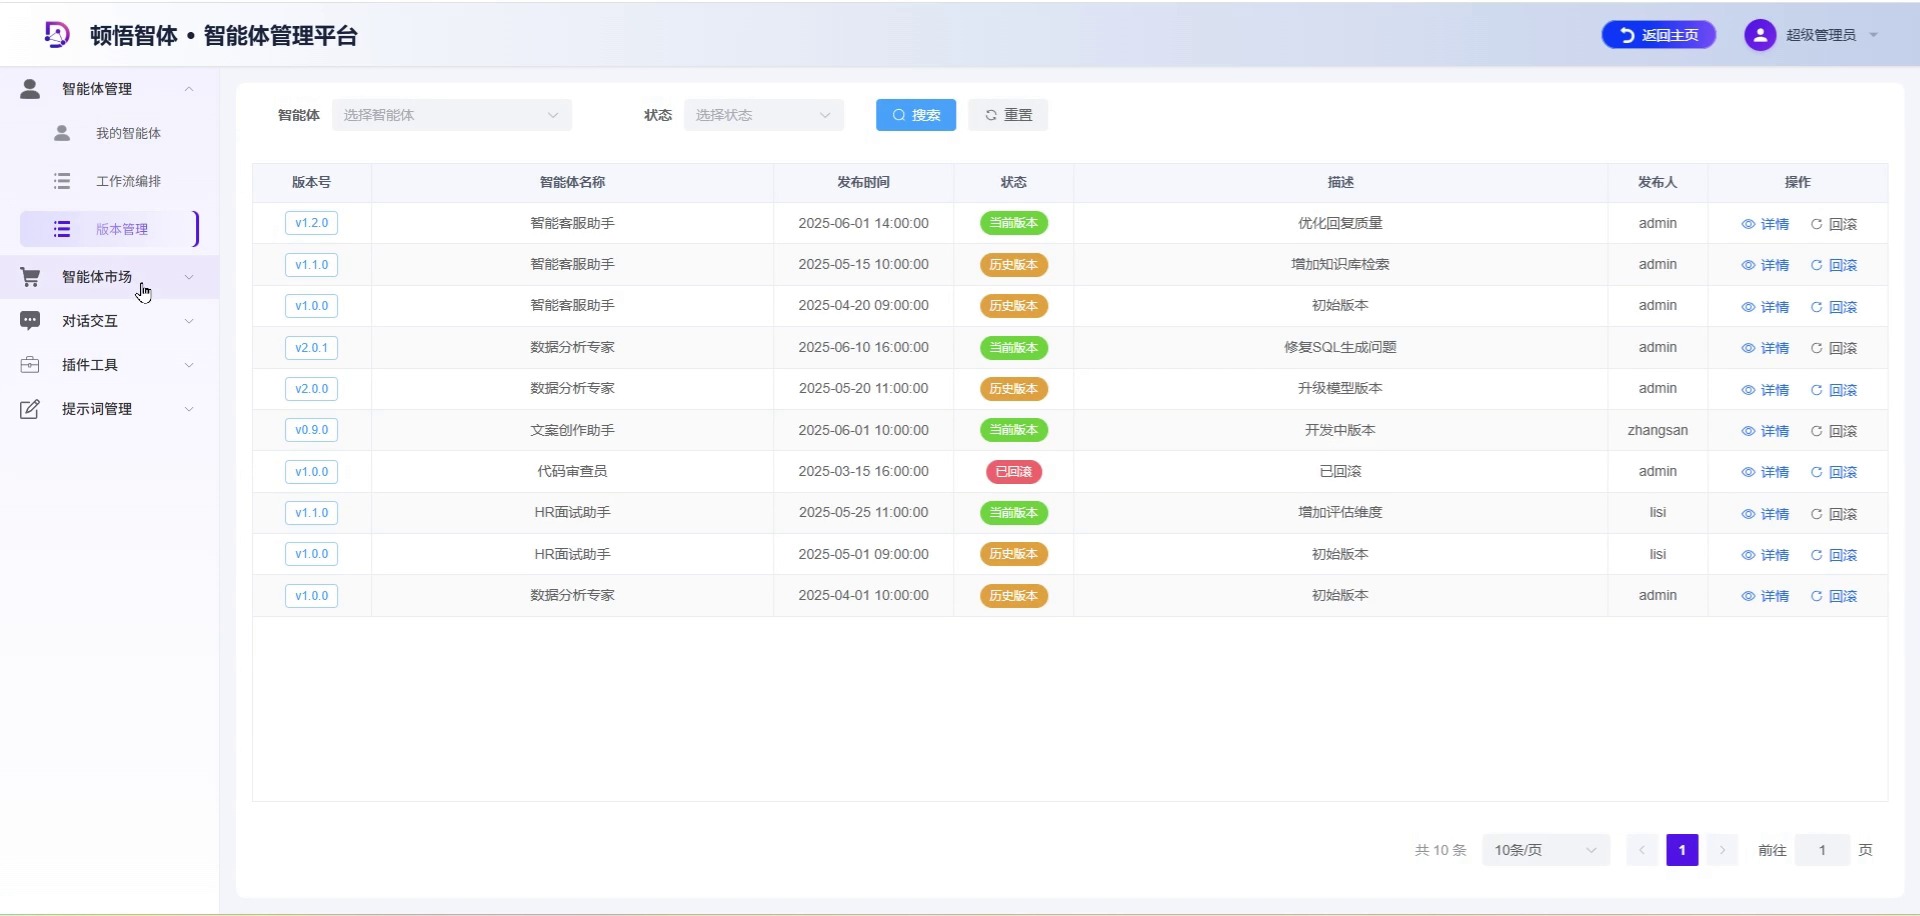Click the 版本号 column header
Image resolution: width=1920 pixels, height=916 pixels.
pos(312,182)
